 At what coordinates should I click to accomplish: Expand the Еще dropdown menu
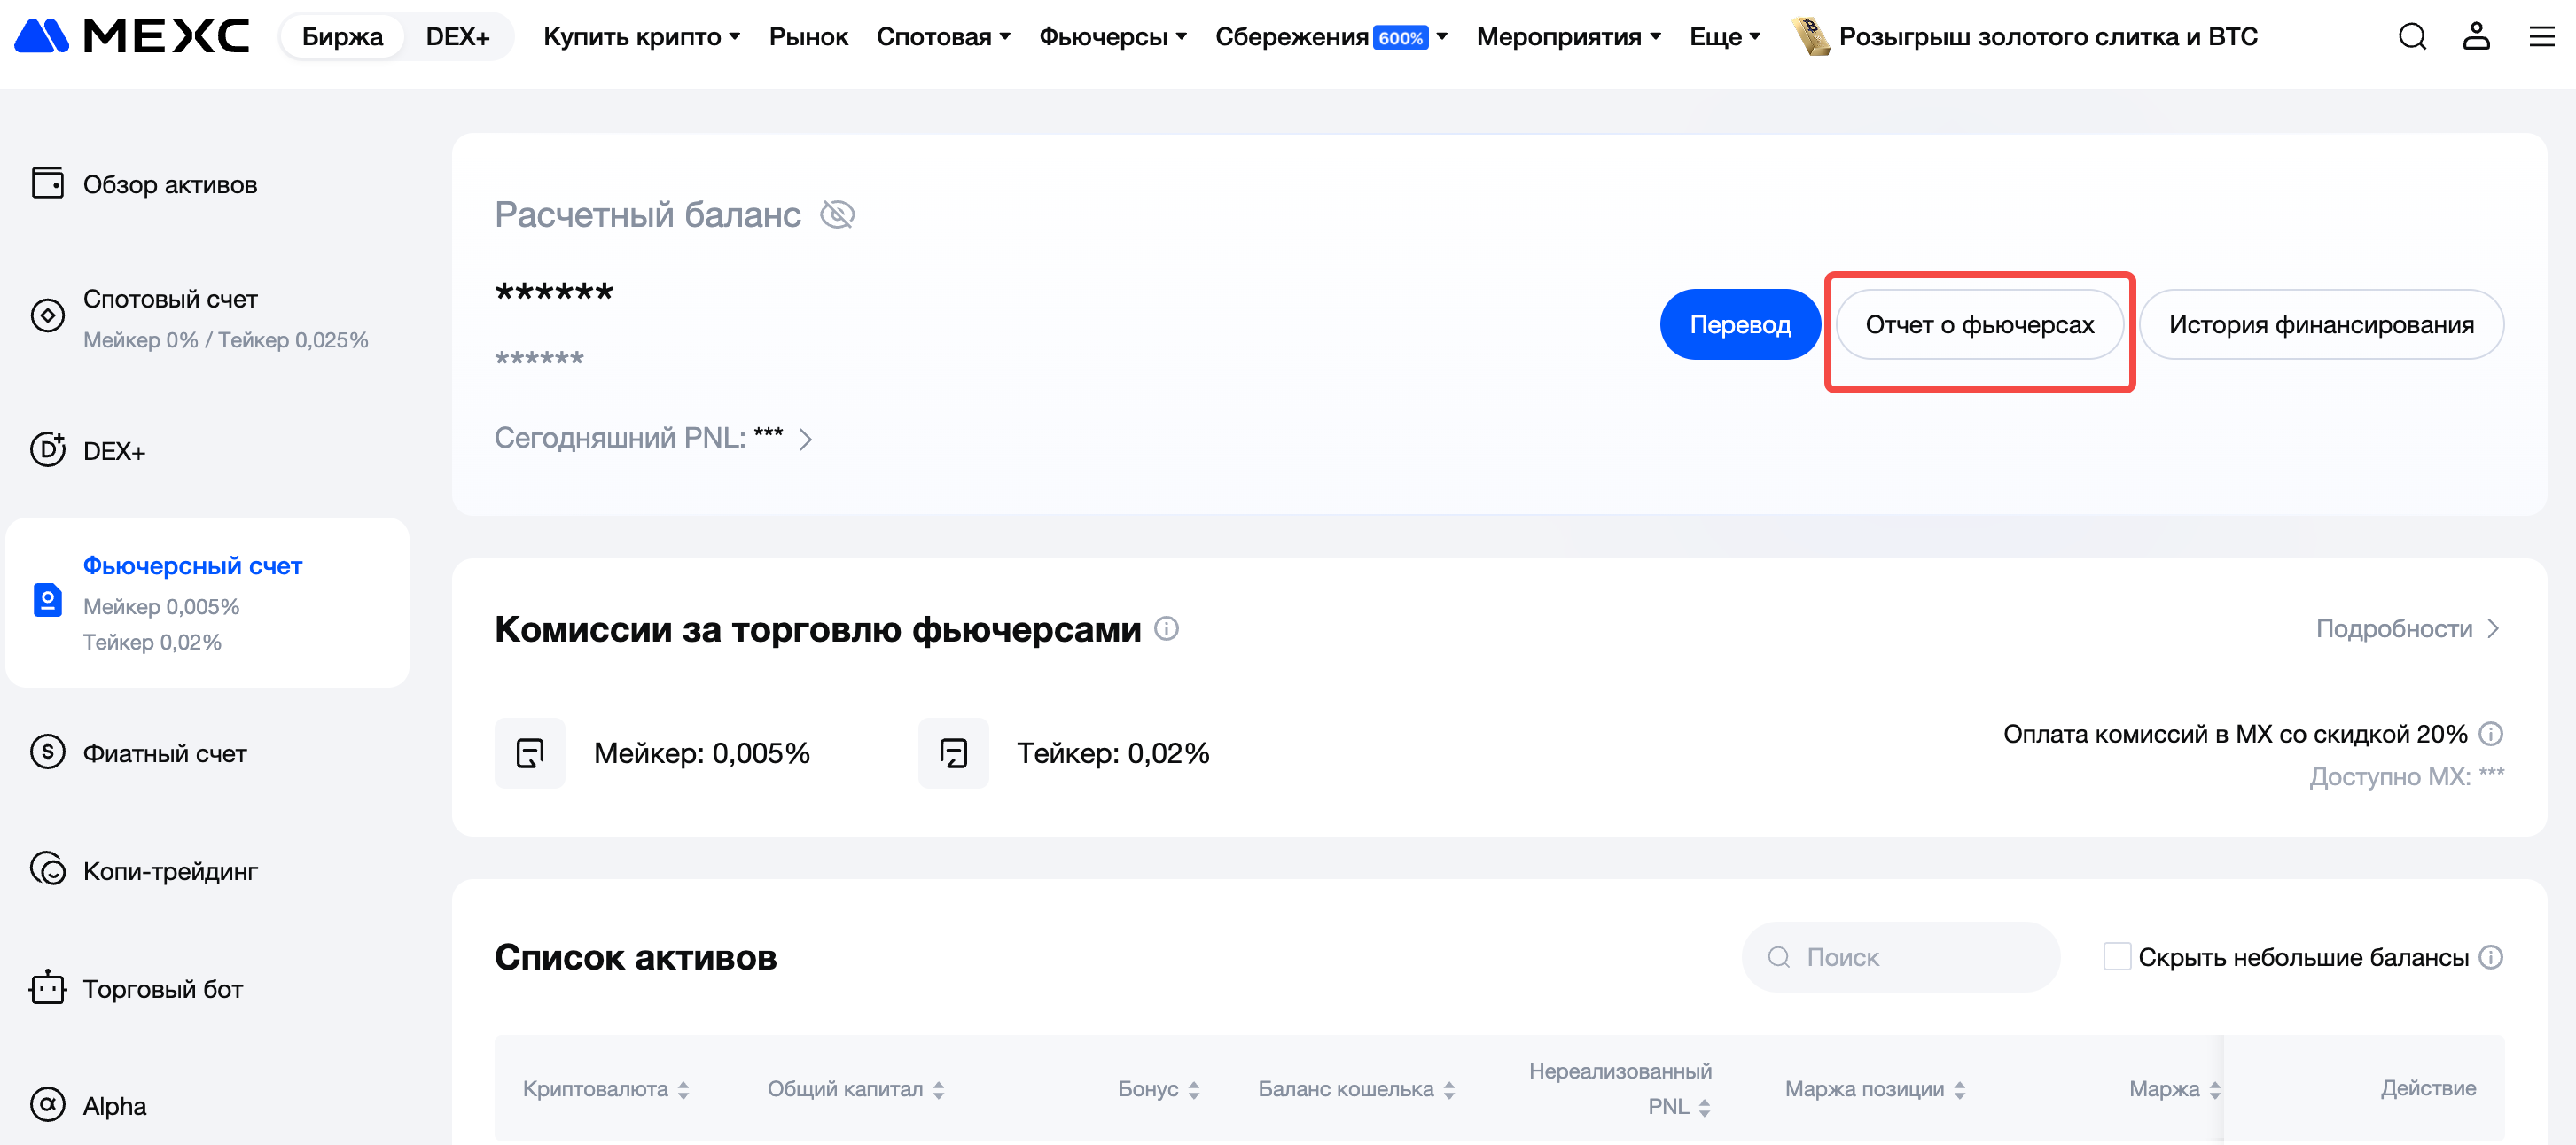[1725, 37]
